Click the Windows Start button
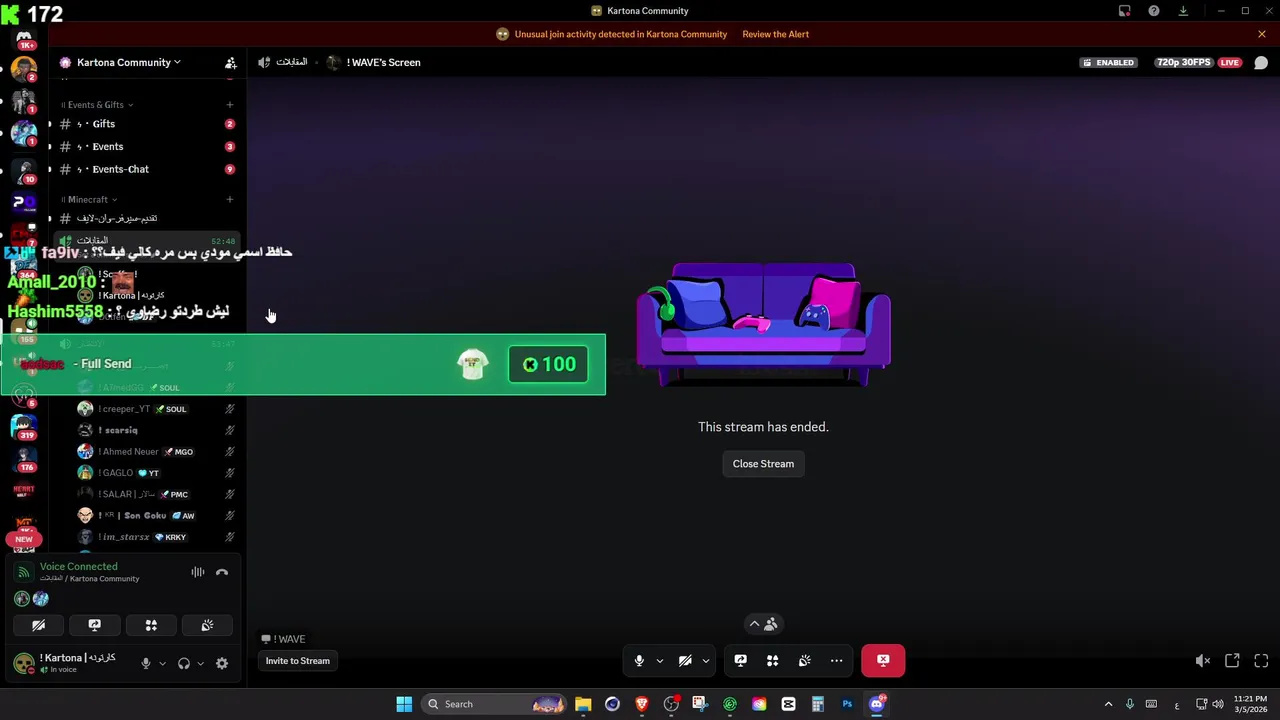The width and height of the screenshot is (1280, 720). point(404,704)
